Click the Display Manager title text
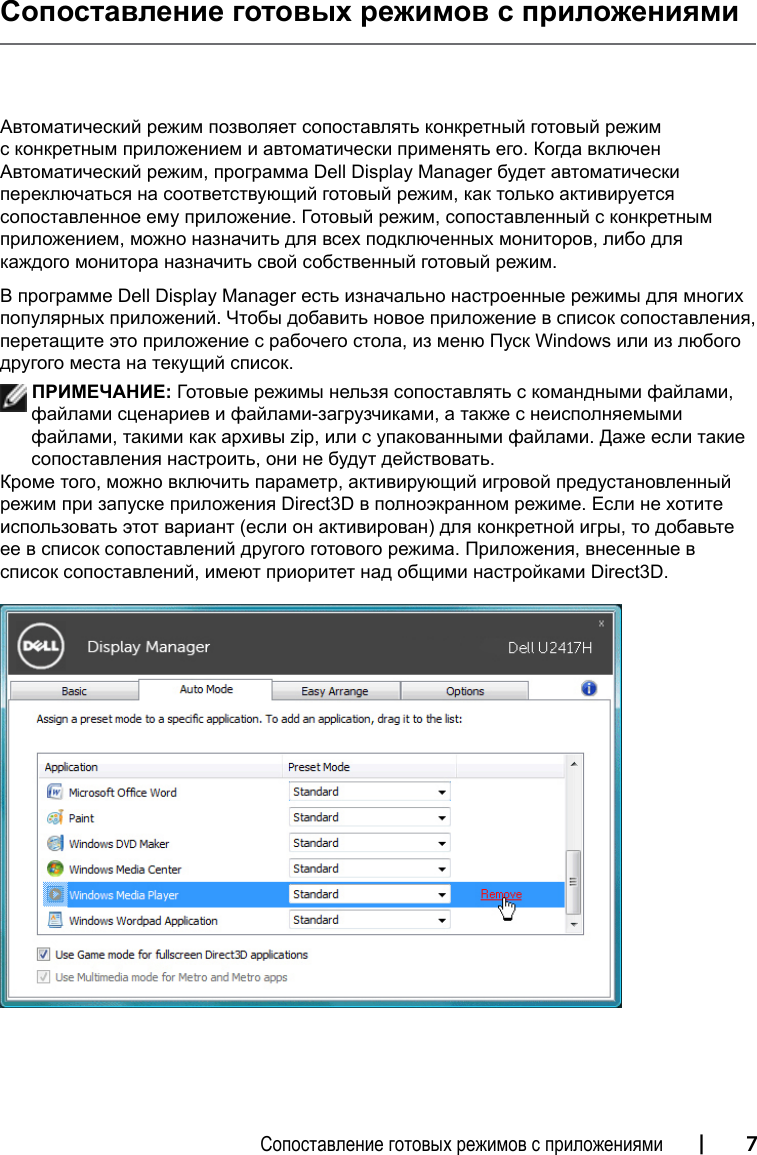Screen dimensions: 757x1155 pyautogui.click(x=148, y=647)
